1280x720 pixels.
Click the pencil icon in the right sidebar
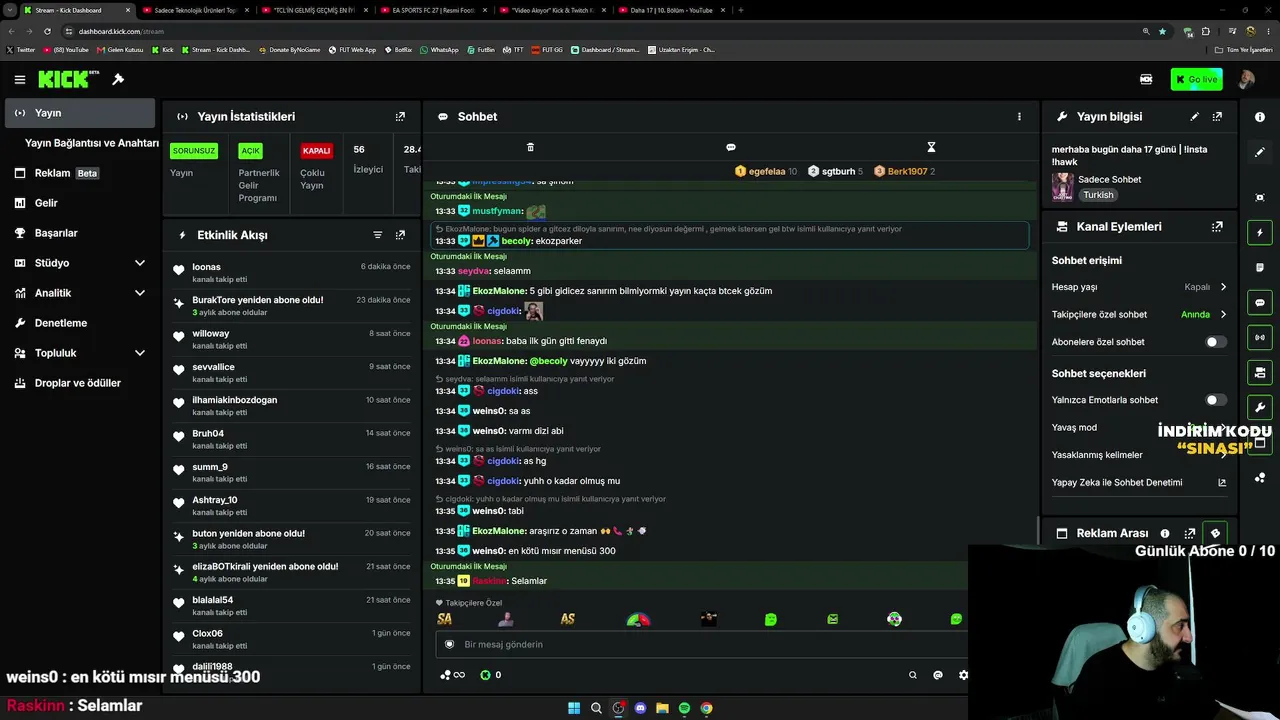[x=1260, y=152]
